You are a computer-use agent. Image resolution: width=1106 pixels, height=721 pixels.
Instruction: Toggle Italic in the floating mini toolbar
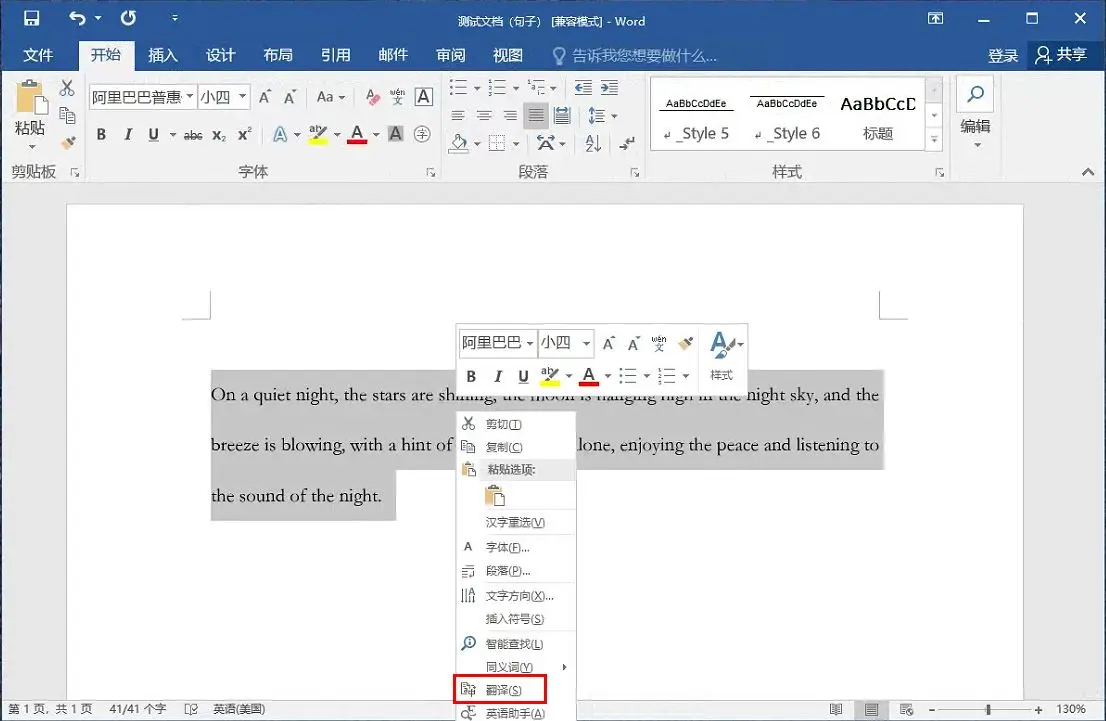[x=498, y=376]
